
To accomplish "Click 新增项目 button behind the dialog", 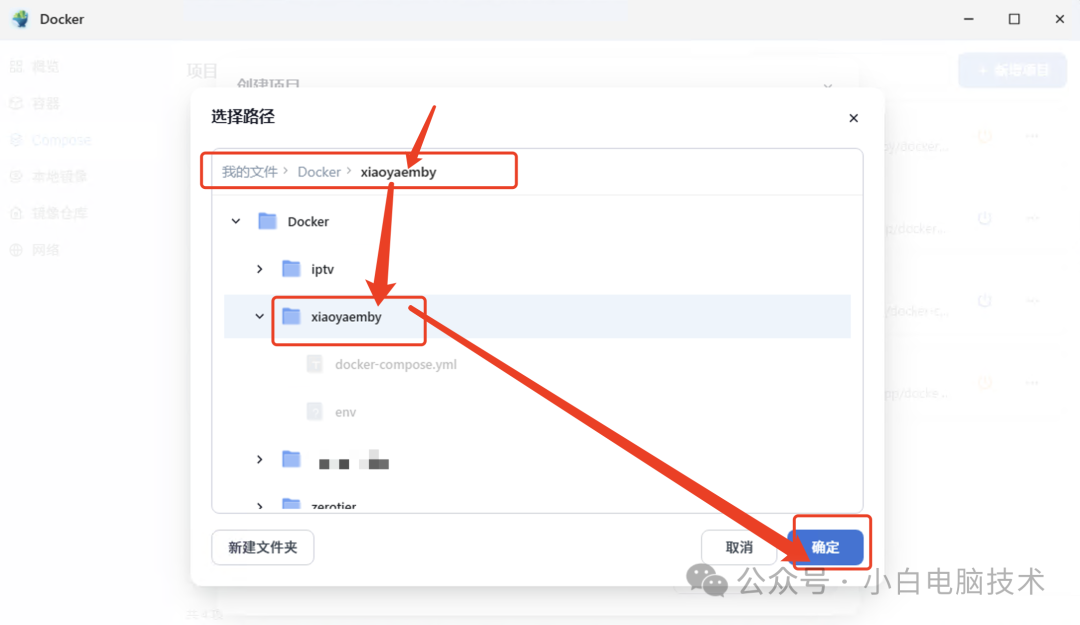I will [x=1012, y=70].
